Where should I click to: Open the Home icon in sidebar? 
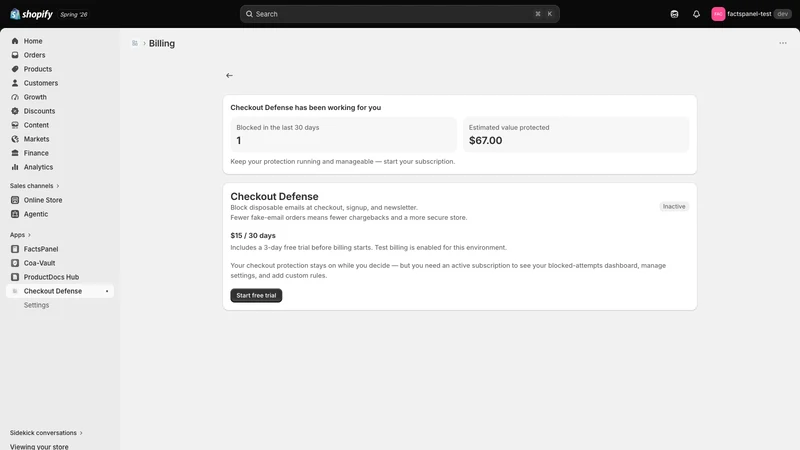(x=15, y=41)
